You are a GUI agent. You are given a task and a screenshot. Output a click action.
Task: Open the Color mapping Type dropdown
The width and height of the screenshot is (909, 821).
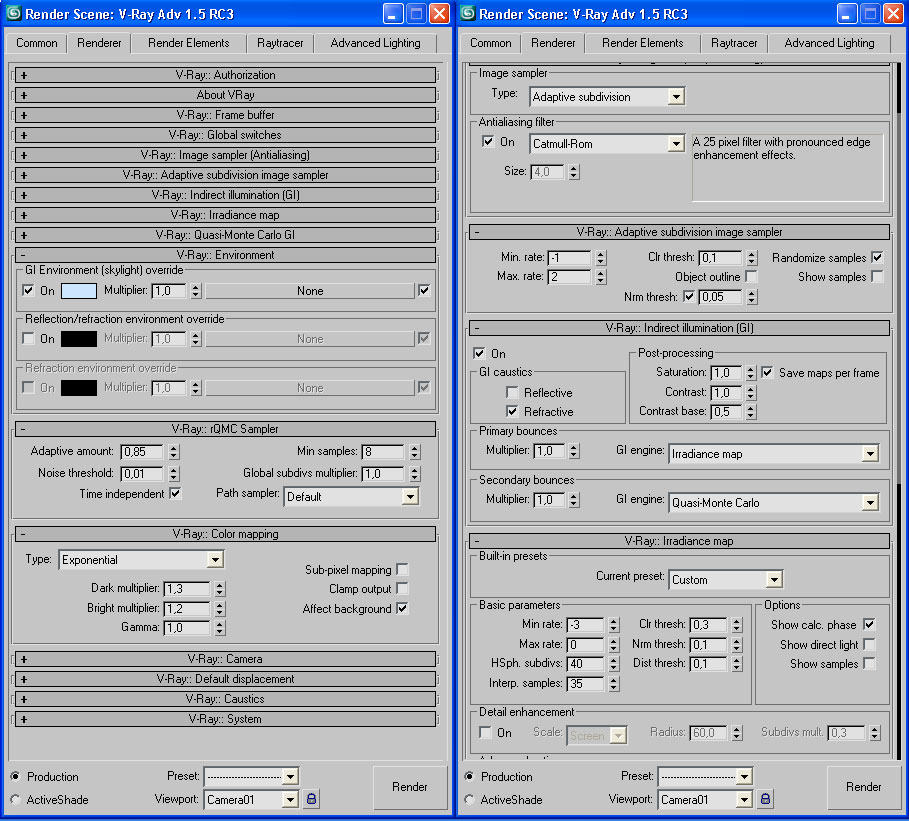click(x=141, y=560)
